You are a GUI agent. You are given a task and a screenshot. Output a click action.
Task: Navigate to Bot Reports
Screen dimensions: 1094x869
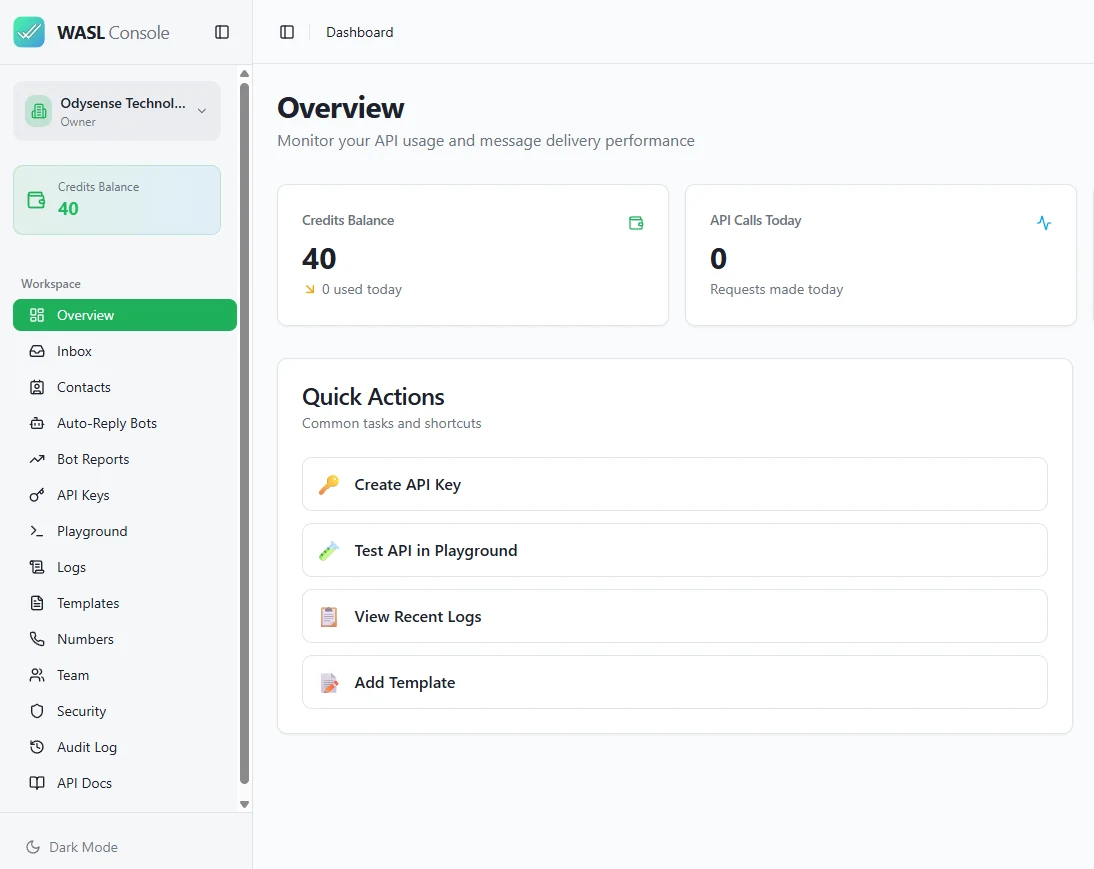[x=125, y=460]
